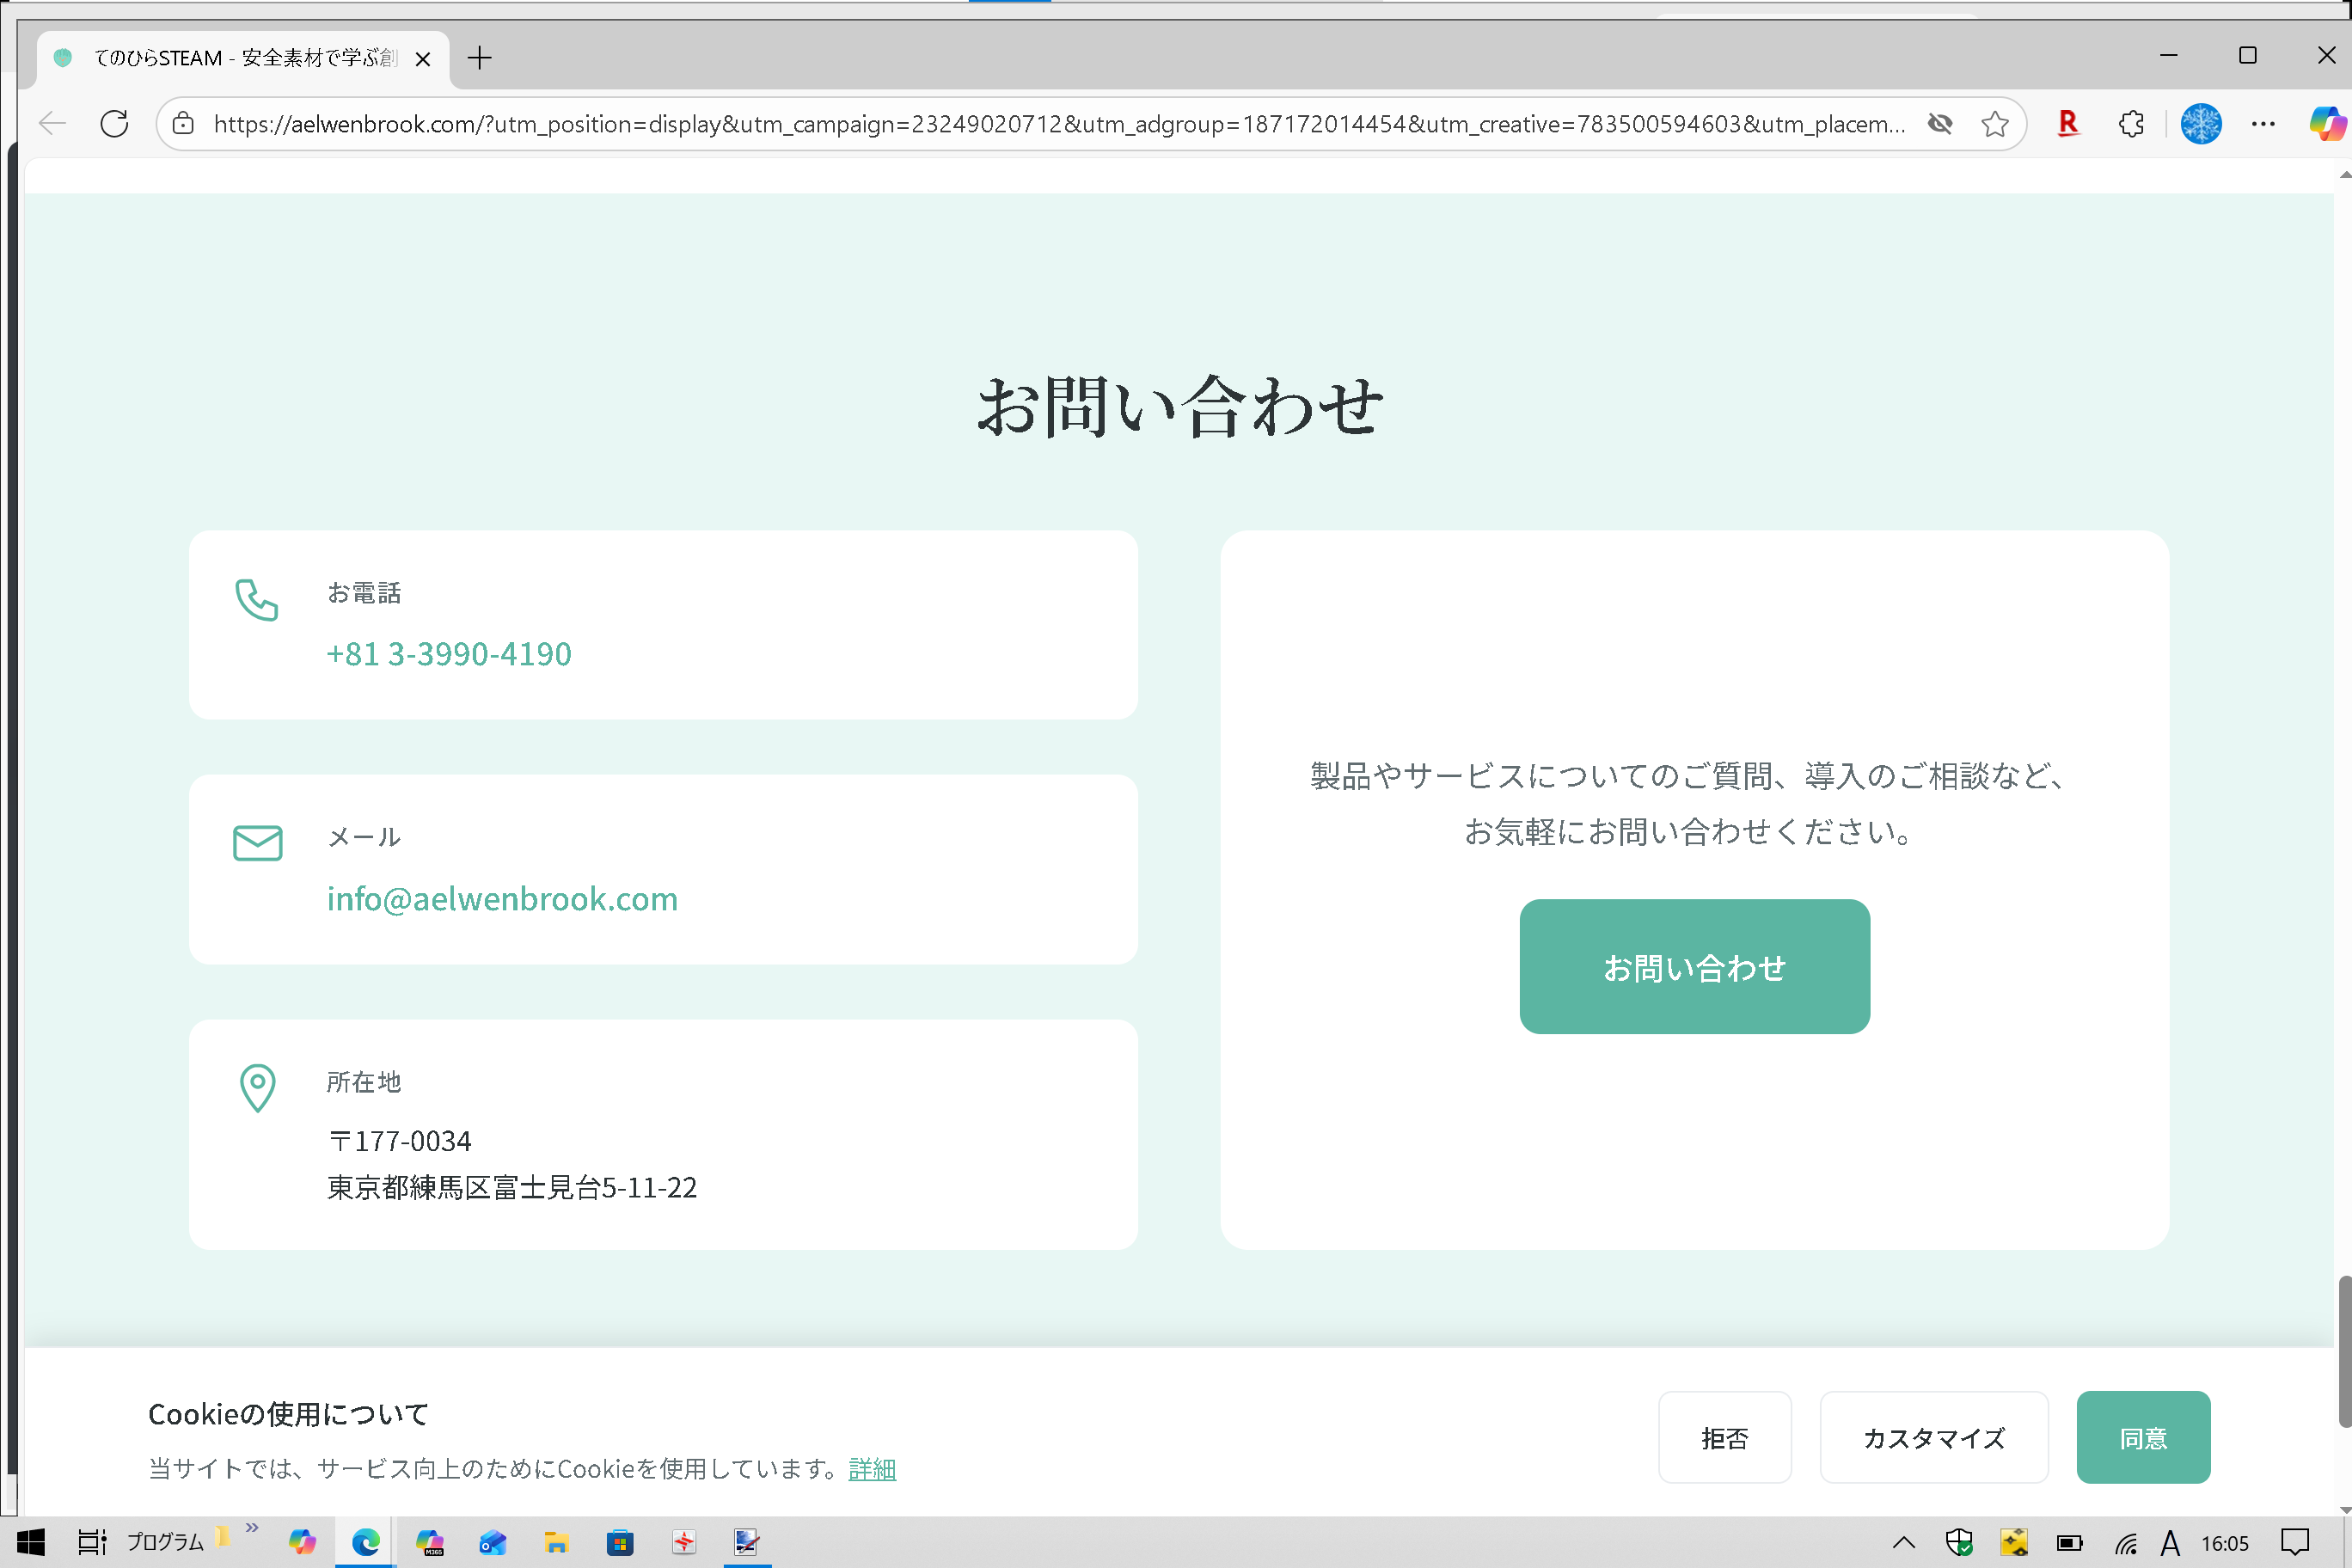Close the てのひらSTEAM tab

point(423,59)
